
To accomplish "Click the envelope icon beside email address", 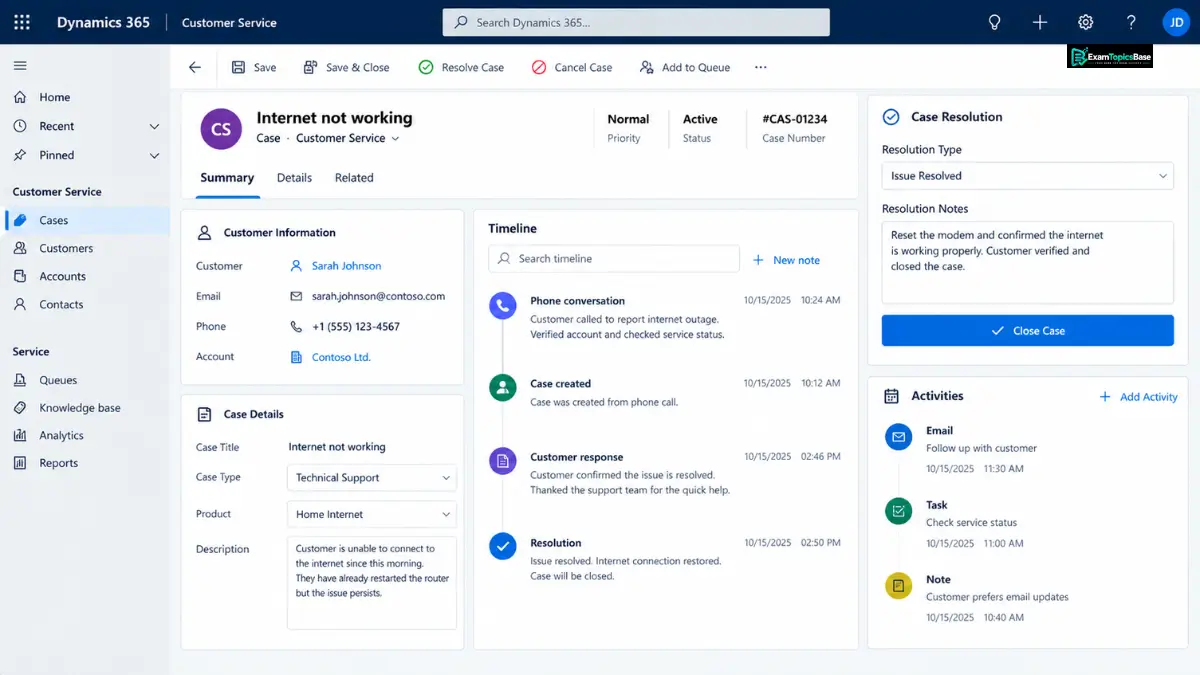I will click(x=296, y=296).
